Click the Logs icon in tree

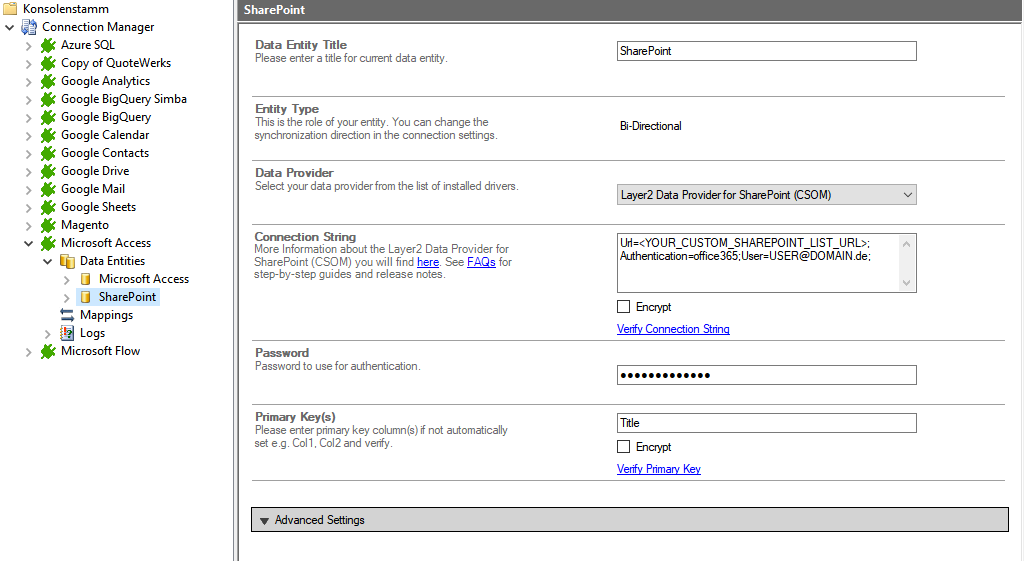pos(67,333)
